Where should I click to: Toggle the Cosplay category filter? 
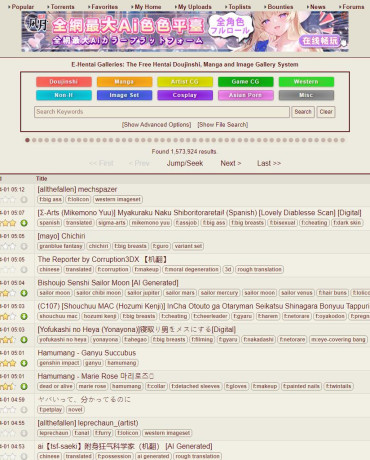tap(185, 95)
